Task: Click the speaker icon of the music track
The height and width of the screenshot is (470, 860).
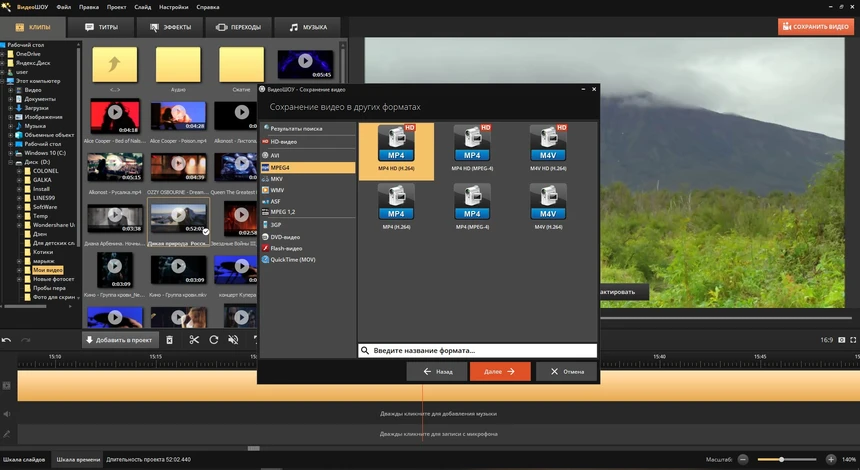Action: 7,414
